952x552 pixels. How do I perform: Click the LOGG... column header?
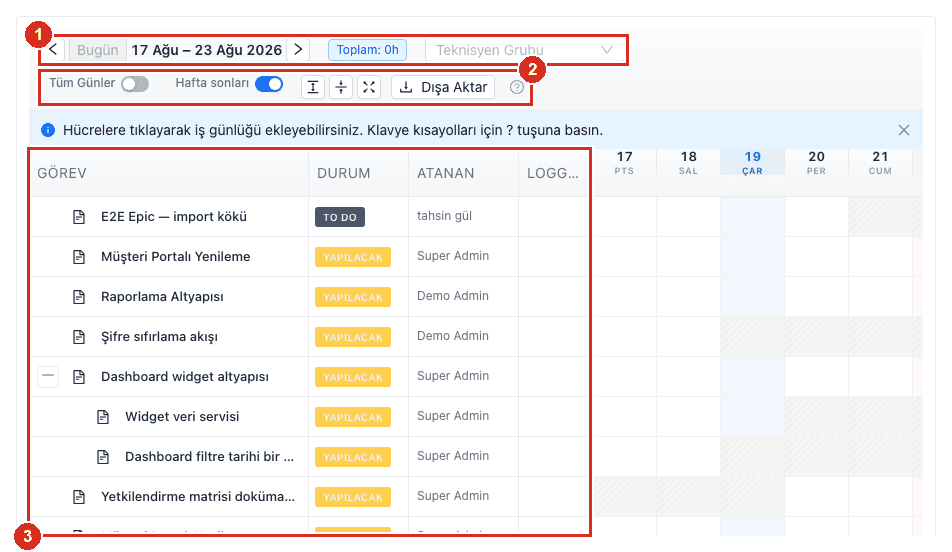553,173
